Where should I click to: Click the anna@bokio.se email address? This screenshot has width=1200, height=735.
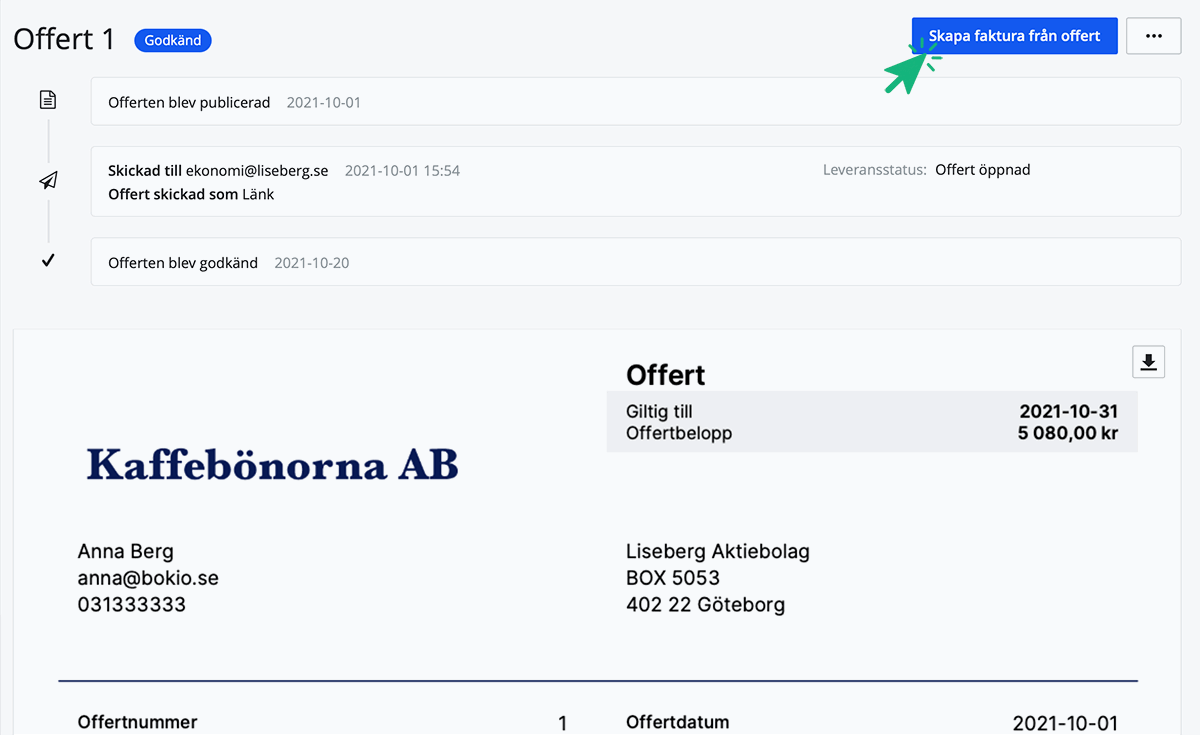[x=148, y=578]
